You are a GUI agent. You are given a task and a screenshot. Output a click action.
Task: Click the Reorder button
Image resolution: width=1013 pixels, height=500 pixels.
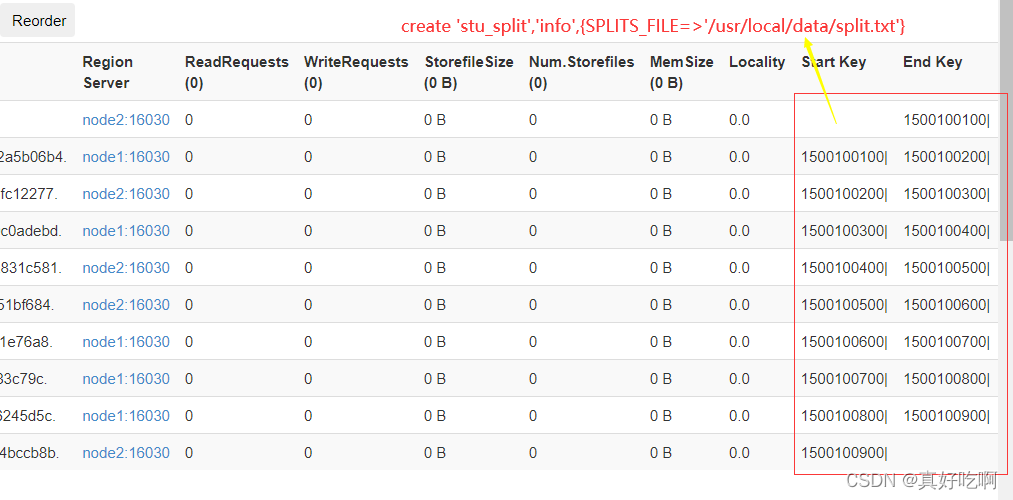coord(37,21)
